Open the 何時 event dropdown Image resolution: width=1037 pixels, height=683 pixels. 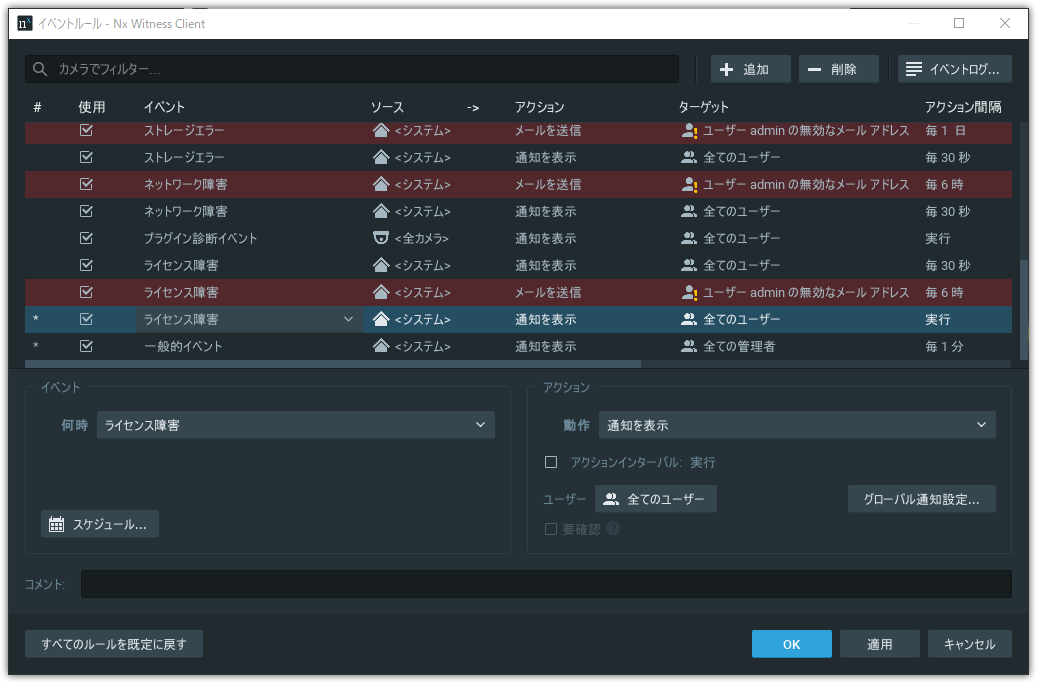(296, 425)
